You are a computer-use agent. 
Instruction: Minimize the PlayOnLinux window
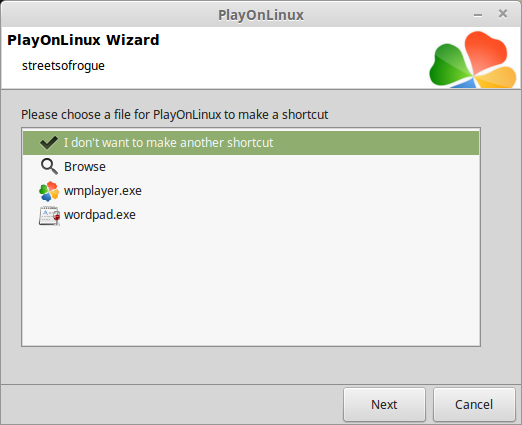point(478,15)
